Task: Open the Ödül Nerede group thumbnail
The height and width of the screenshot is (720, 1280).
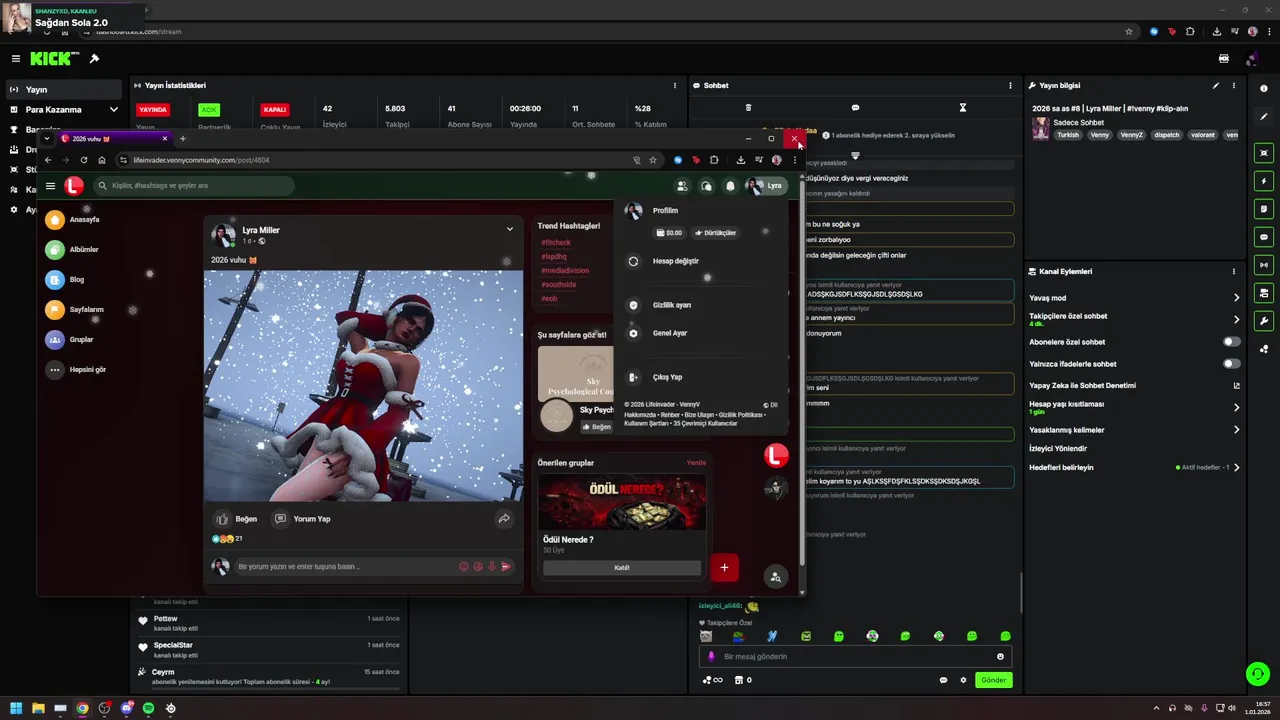Action: [622, 501]
